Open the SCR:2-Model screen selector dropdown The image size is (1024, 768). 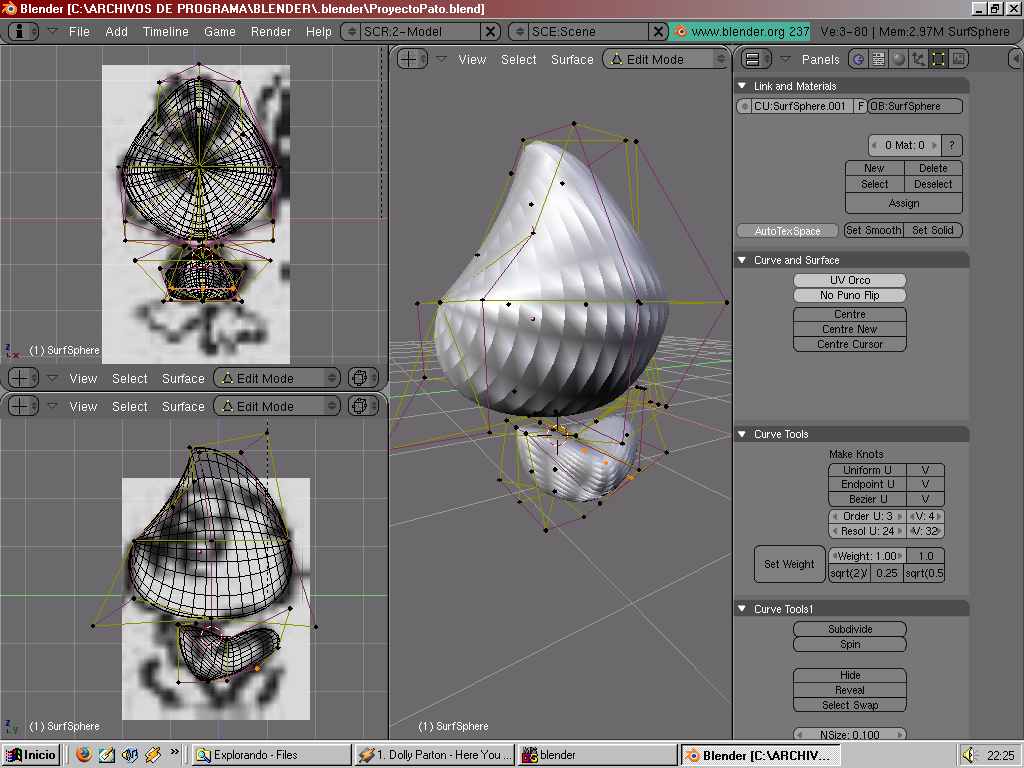coord(351,31)
